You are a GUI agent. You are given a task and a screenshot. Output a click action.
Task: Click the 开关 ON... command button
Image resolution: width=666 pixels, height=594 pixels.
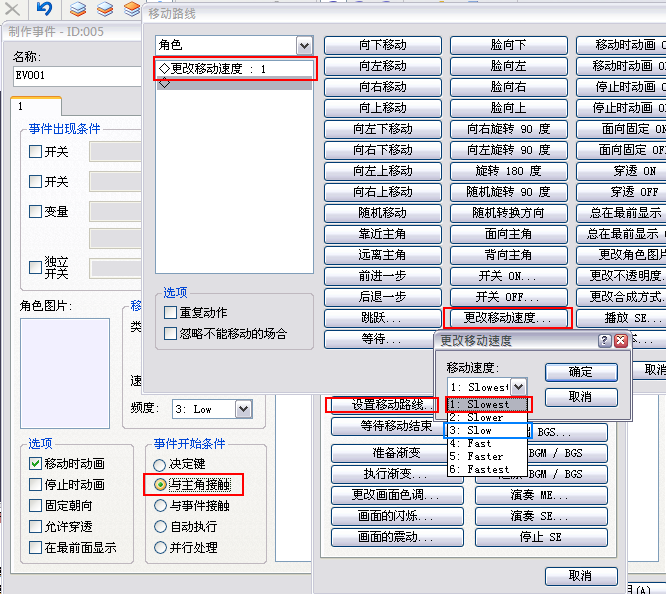(508, 276)
